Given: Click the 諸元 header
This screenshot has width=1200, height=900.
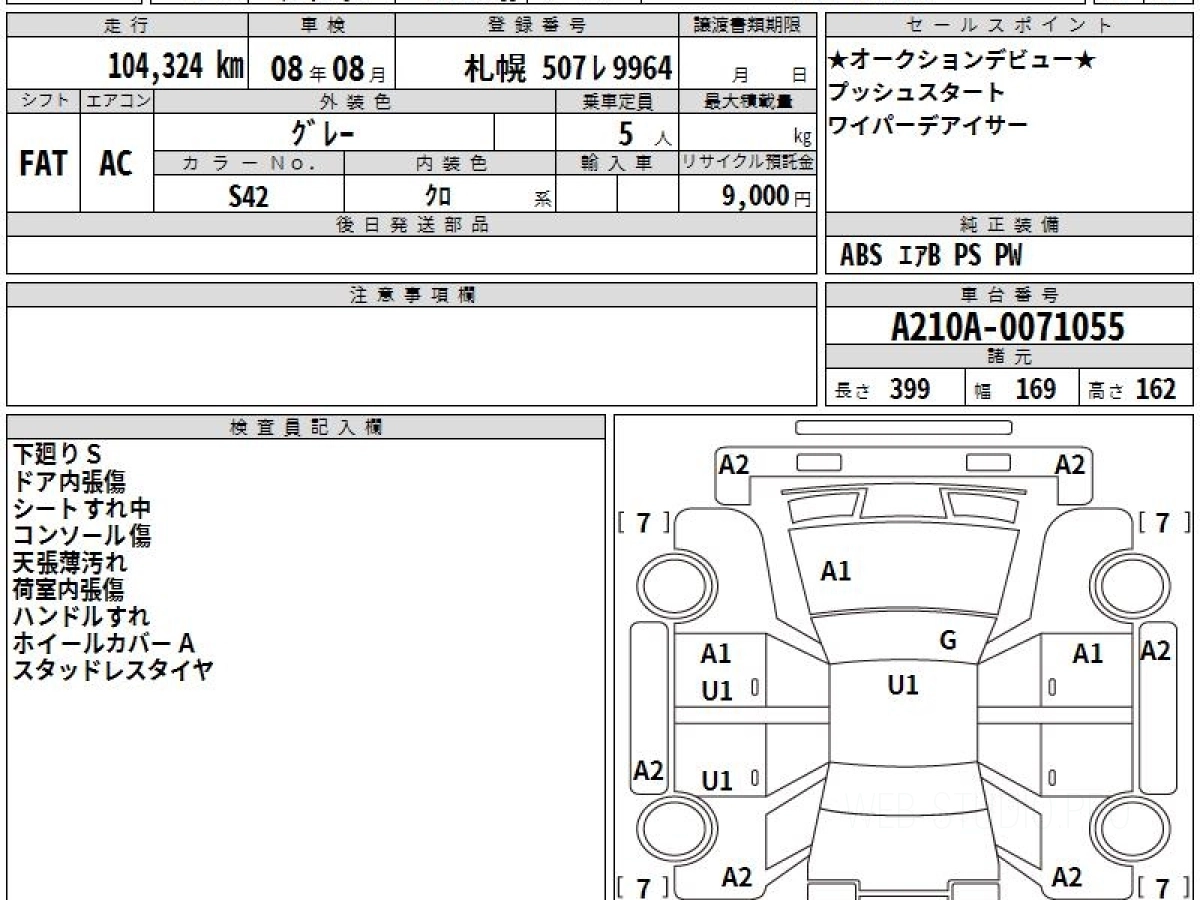Looking at the screenshot, I should coord(1009,357).
